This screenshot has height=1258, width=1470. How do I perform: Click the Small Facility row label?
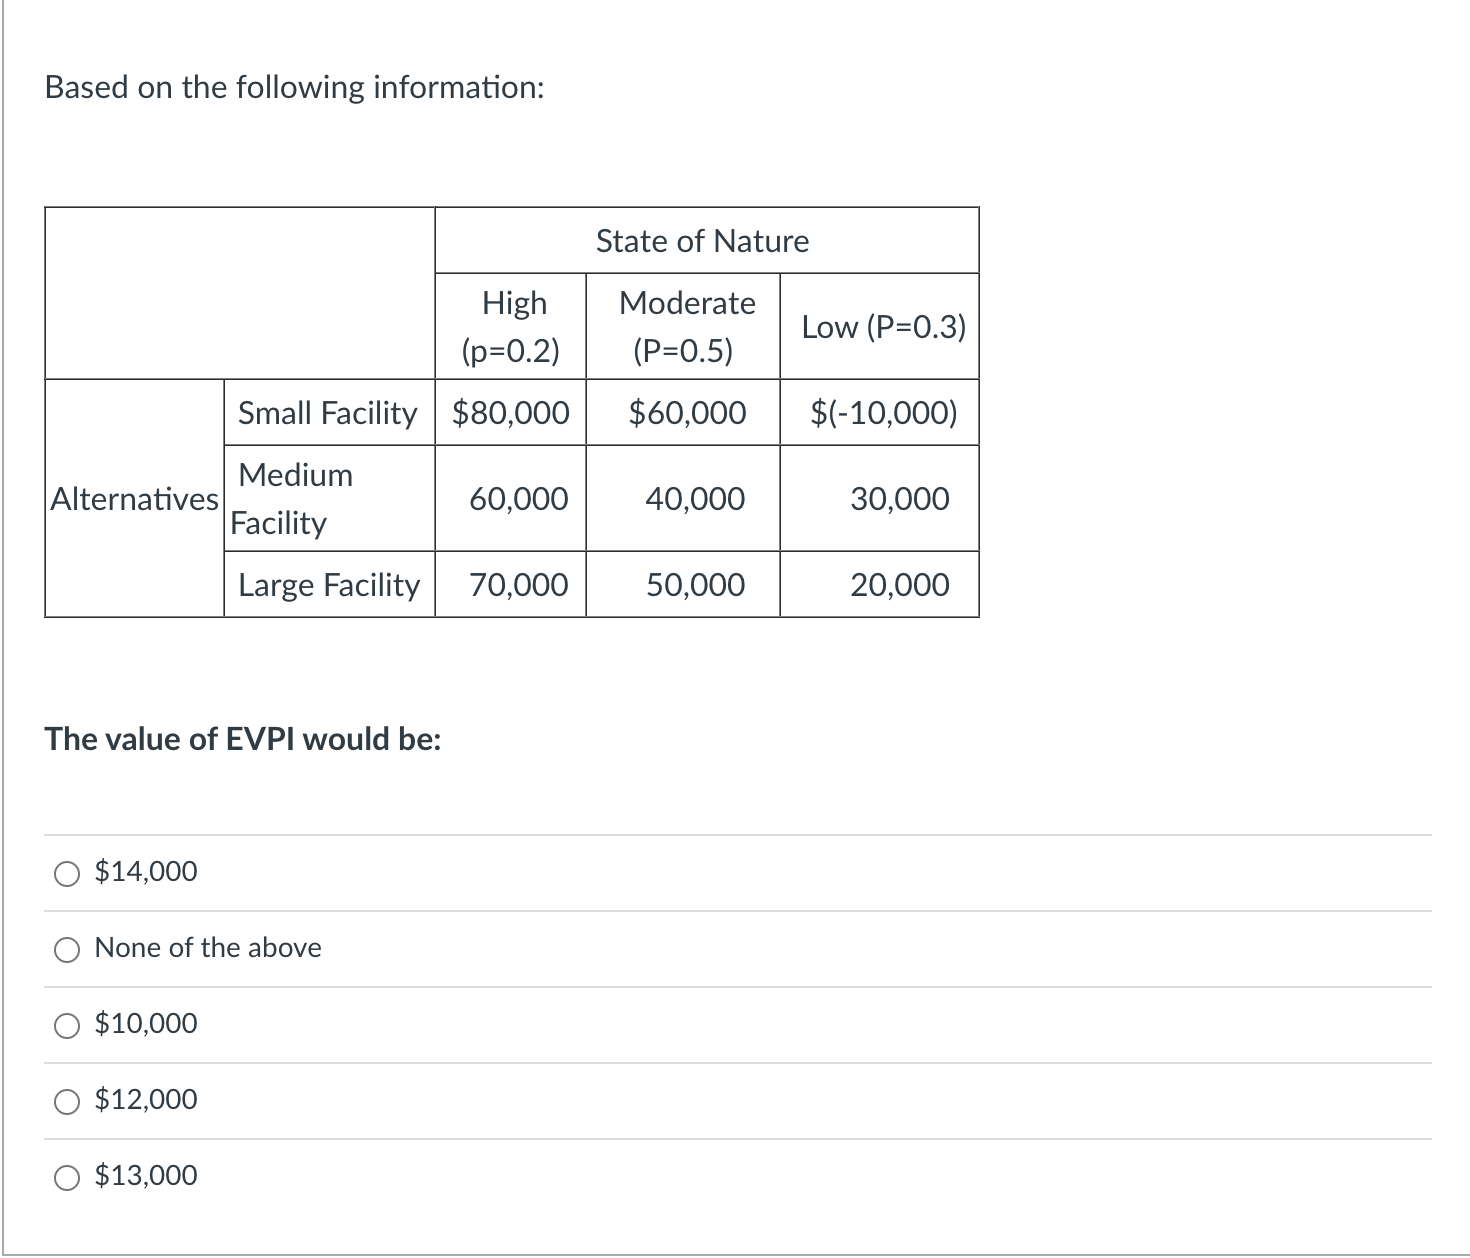[x=329, y=412]
